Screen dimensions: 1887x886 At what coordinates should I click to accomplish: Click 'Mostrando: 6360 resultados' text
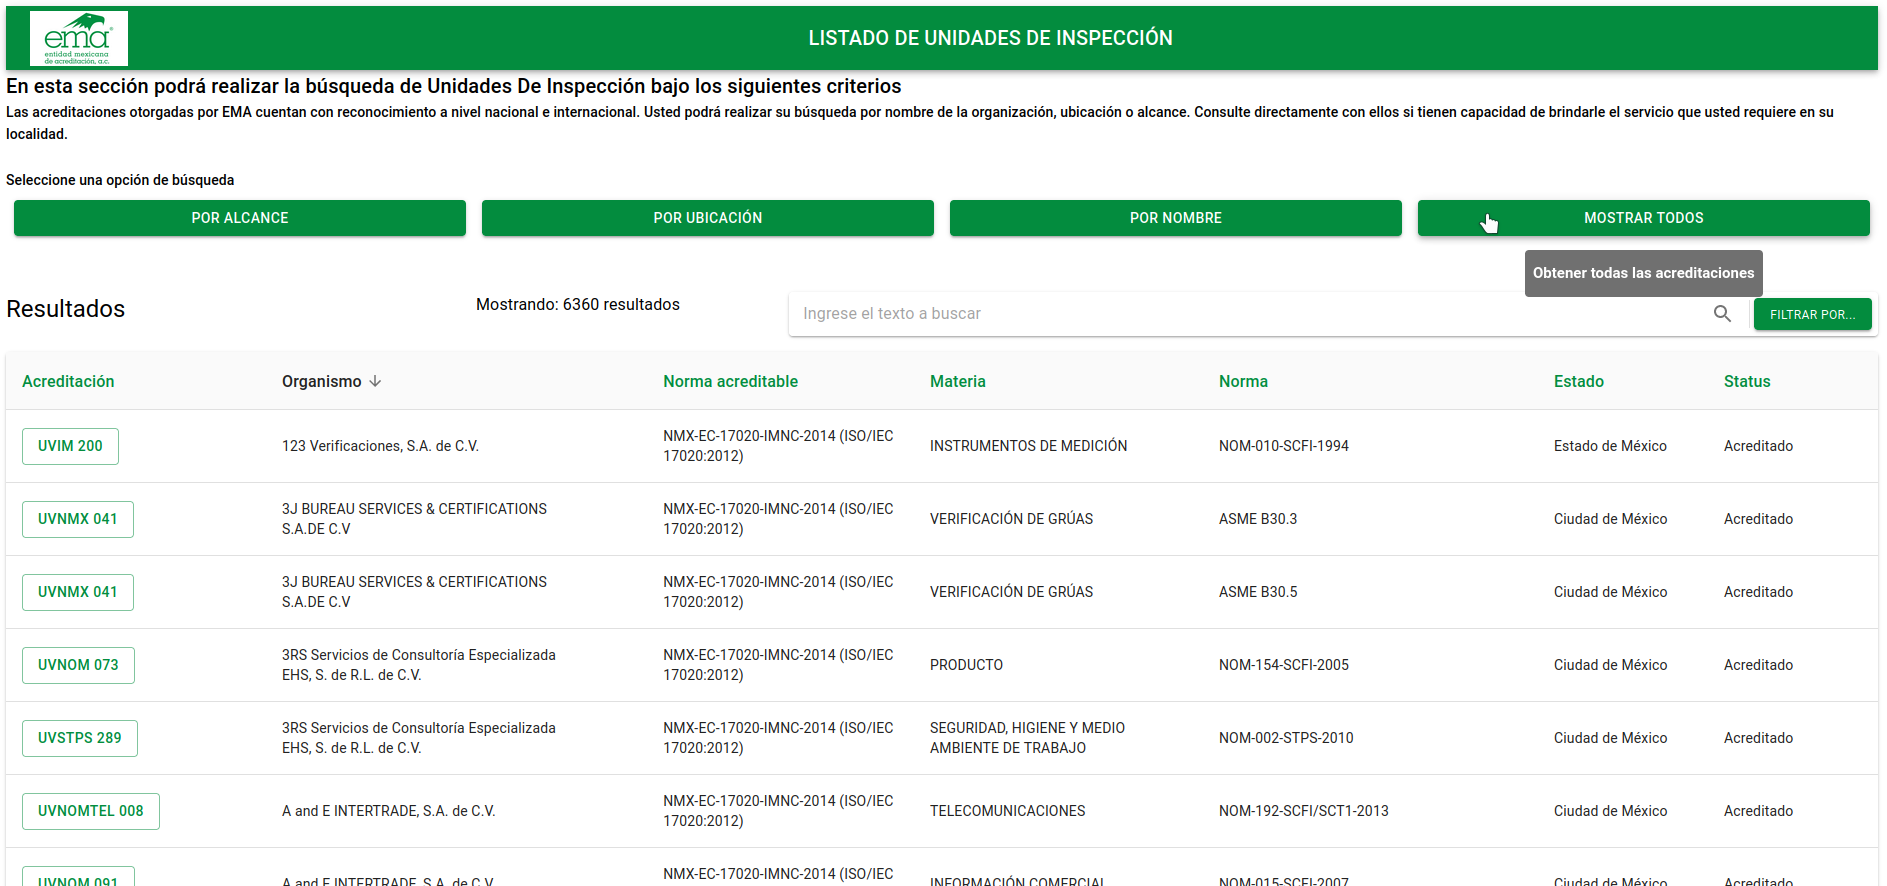577,304
